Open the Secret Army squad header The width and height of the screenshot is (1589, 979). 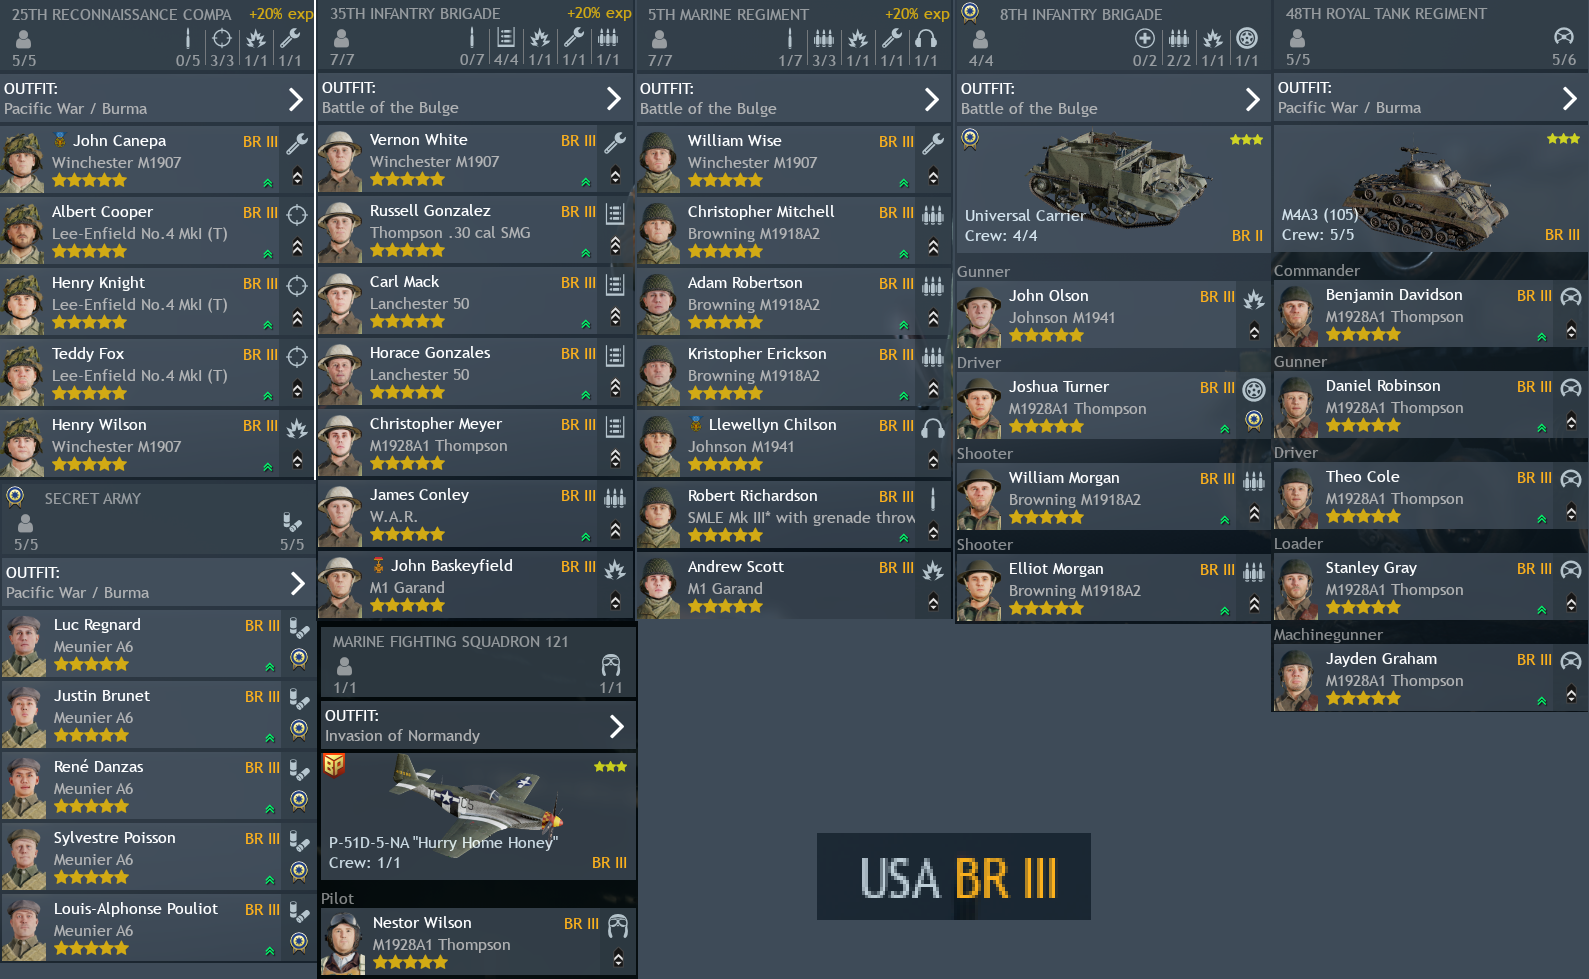click(157, 519)
